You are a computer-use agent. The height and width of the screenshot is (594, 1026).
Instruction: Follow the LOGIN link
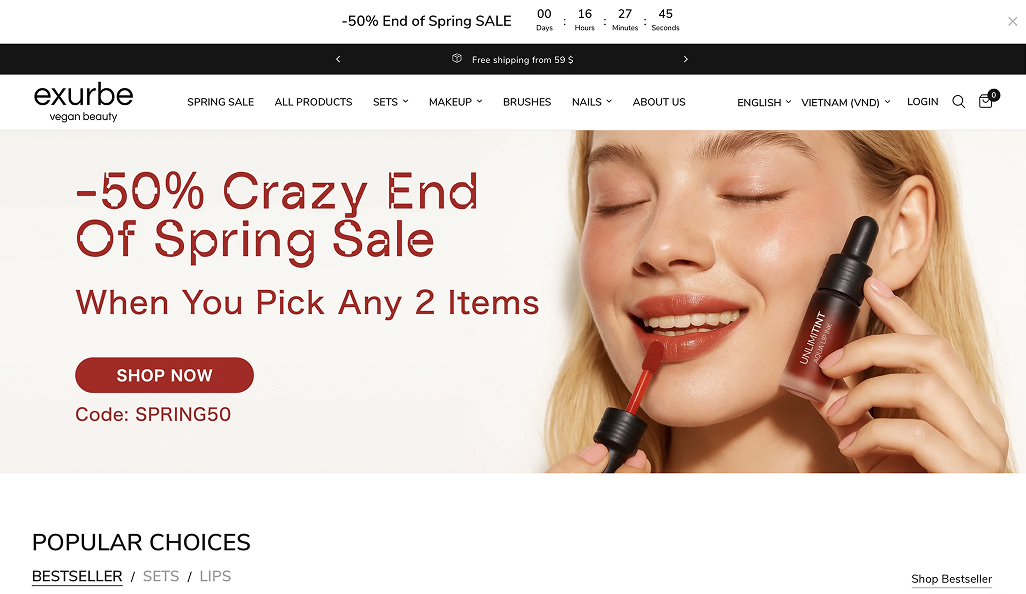(x=923, y=101)
